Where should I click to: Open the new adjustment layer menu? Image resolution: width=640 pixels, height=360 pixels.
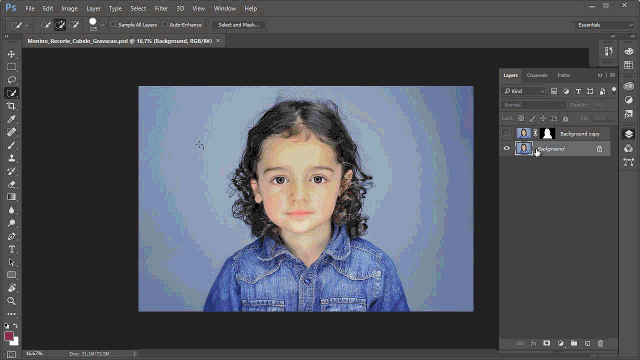pyautogui.click(x=560, y=344)
